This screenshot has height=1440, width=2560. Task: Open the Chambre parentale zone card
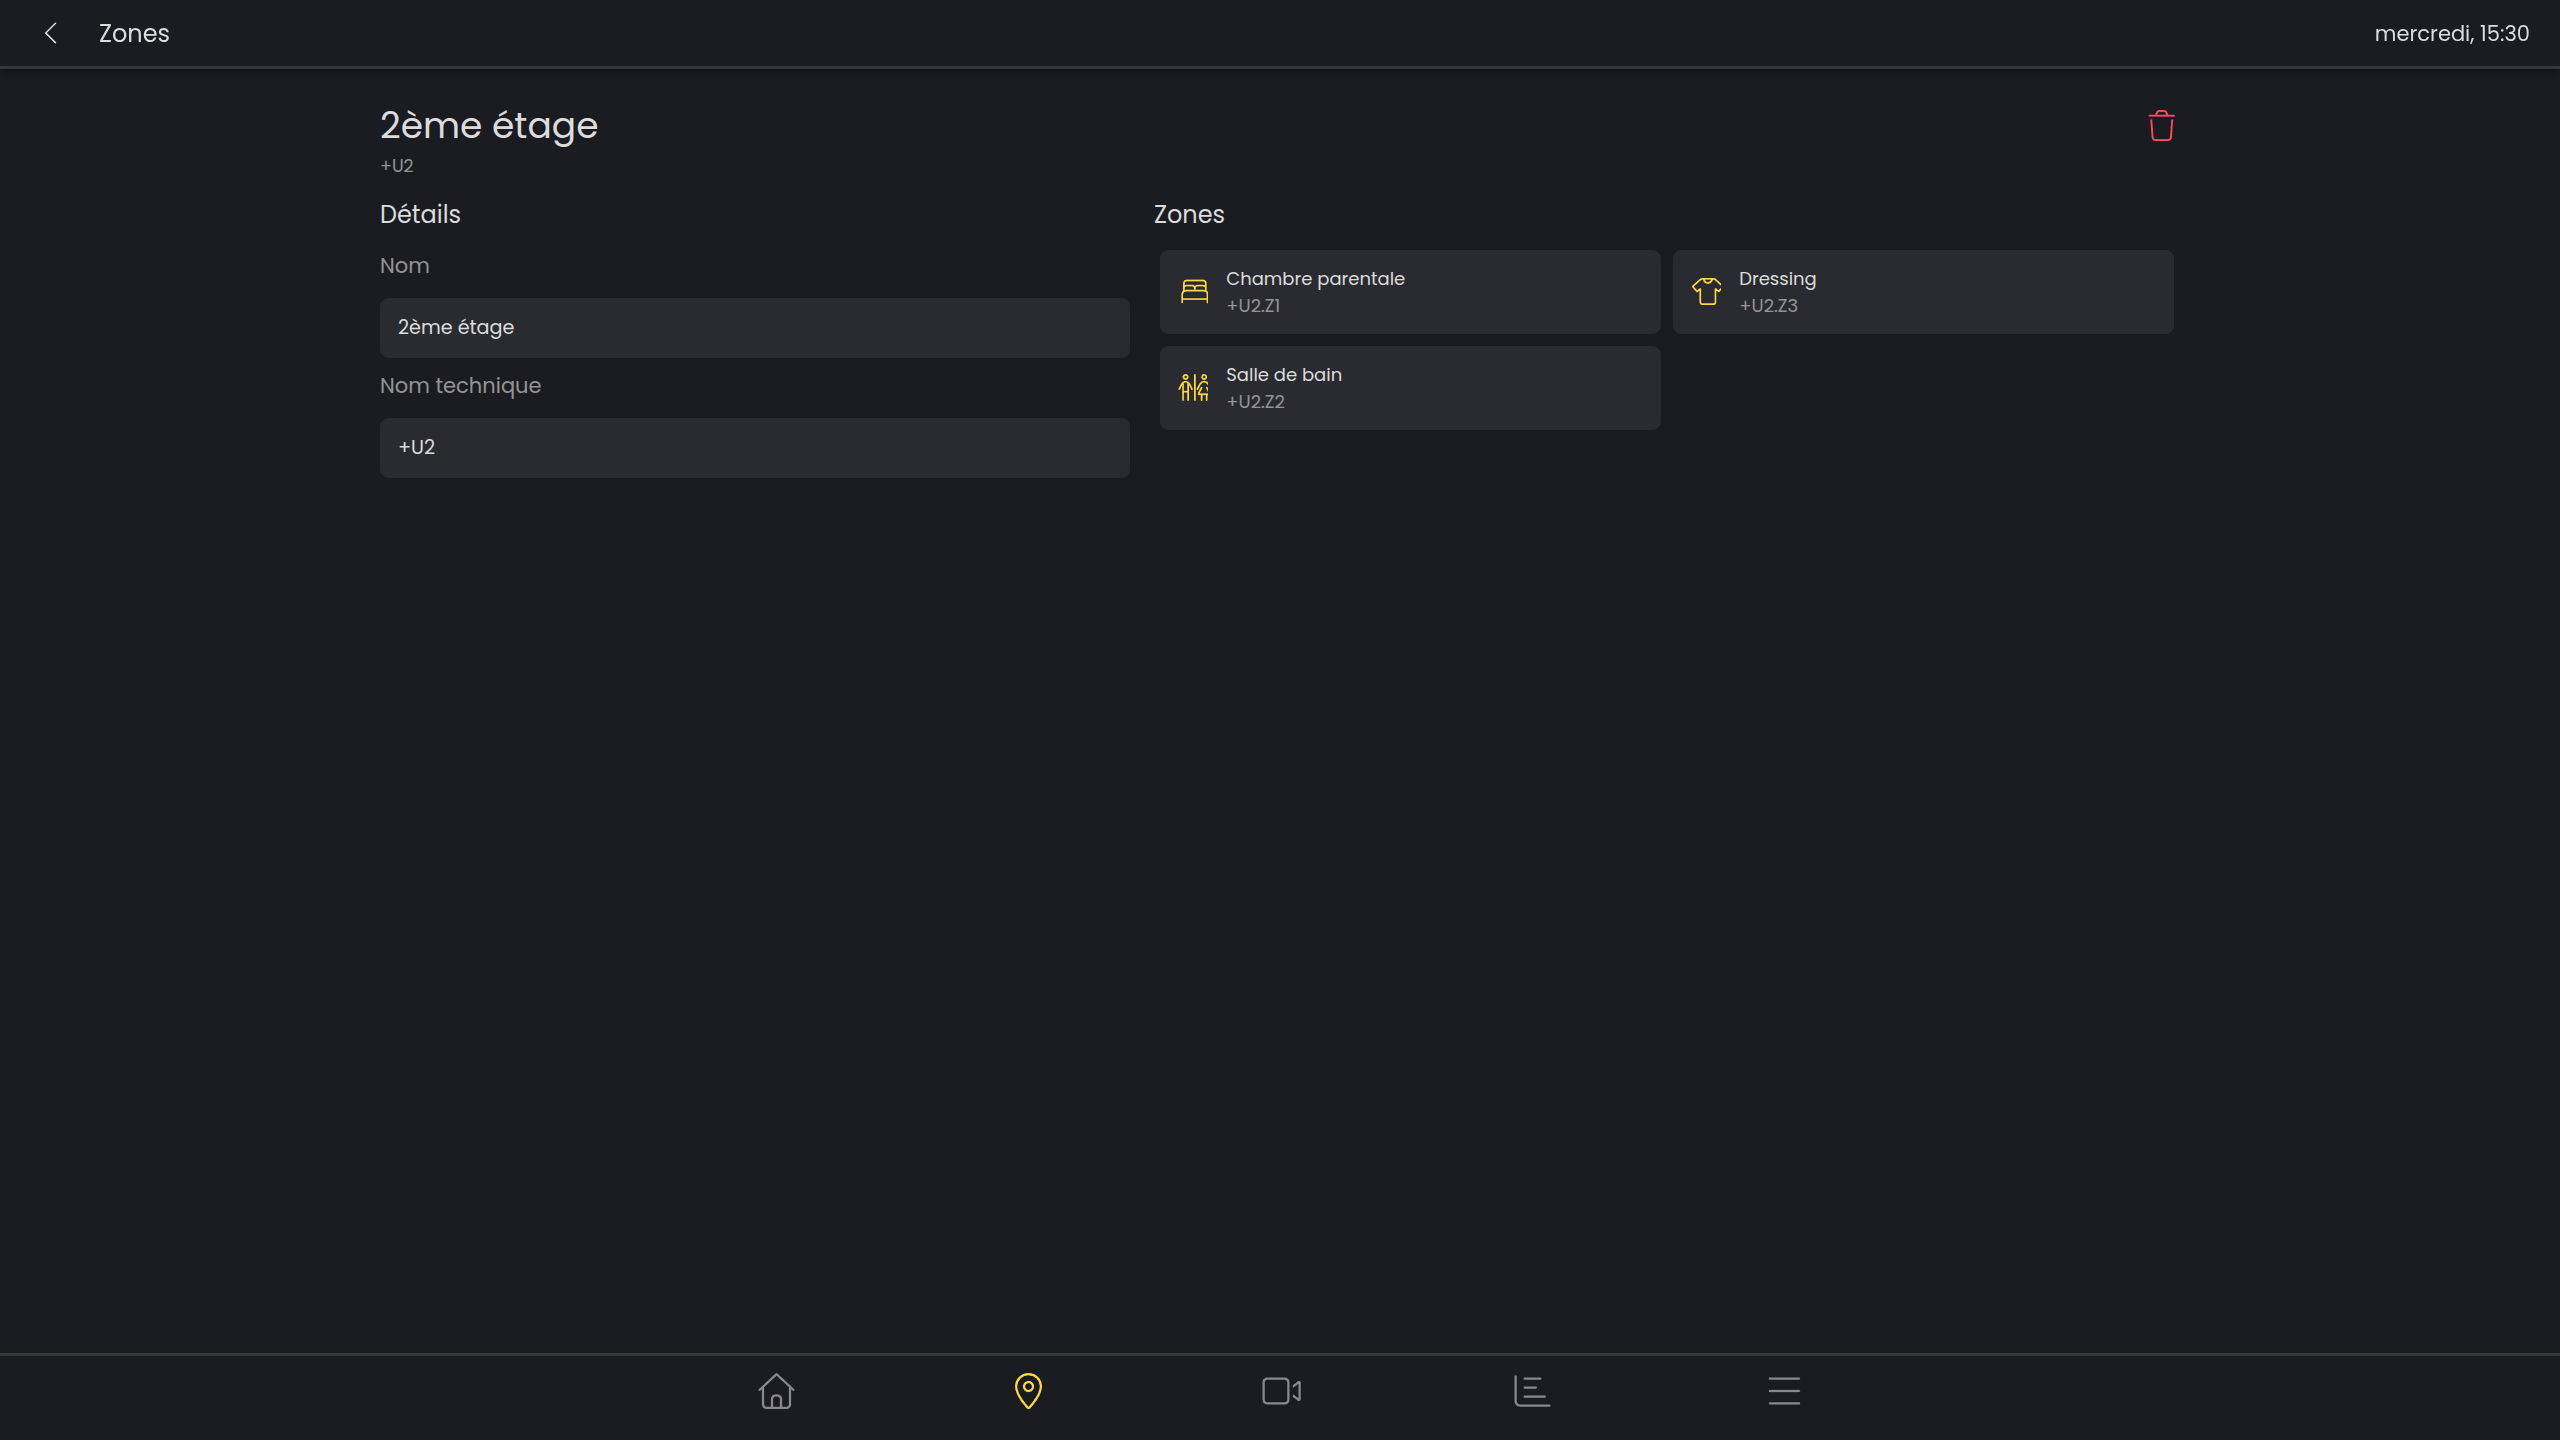[1410, 291]
